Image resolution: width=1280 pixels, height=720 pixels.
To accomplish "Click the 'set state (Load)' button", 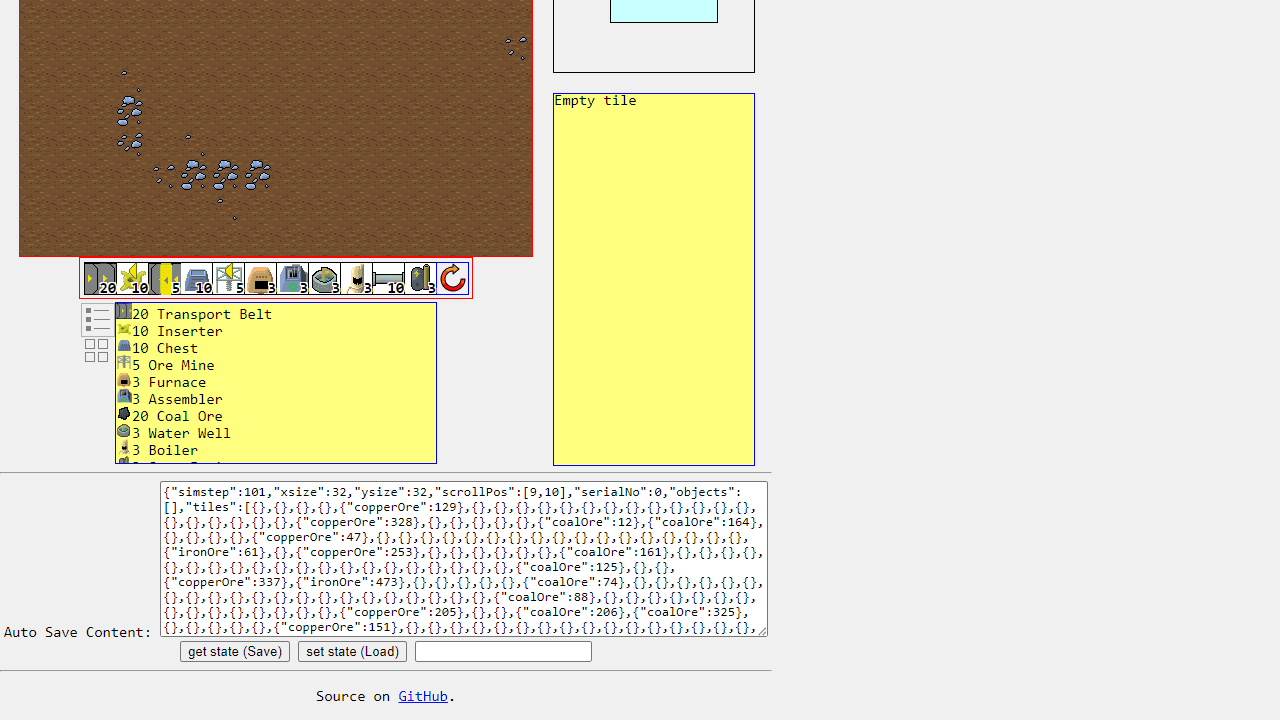I will coord(352,651).
